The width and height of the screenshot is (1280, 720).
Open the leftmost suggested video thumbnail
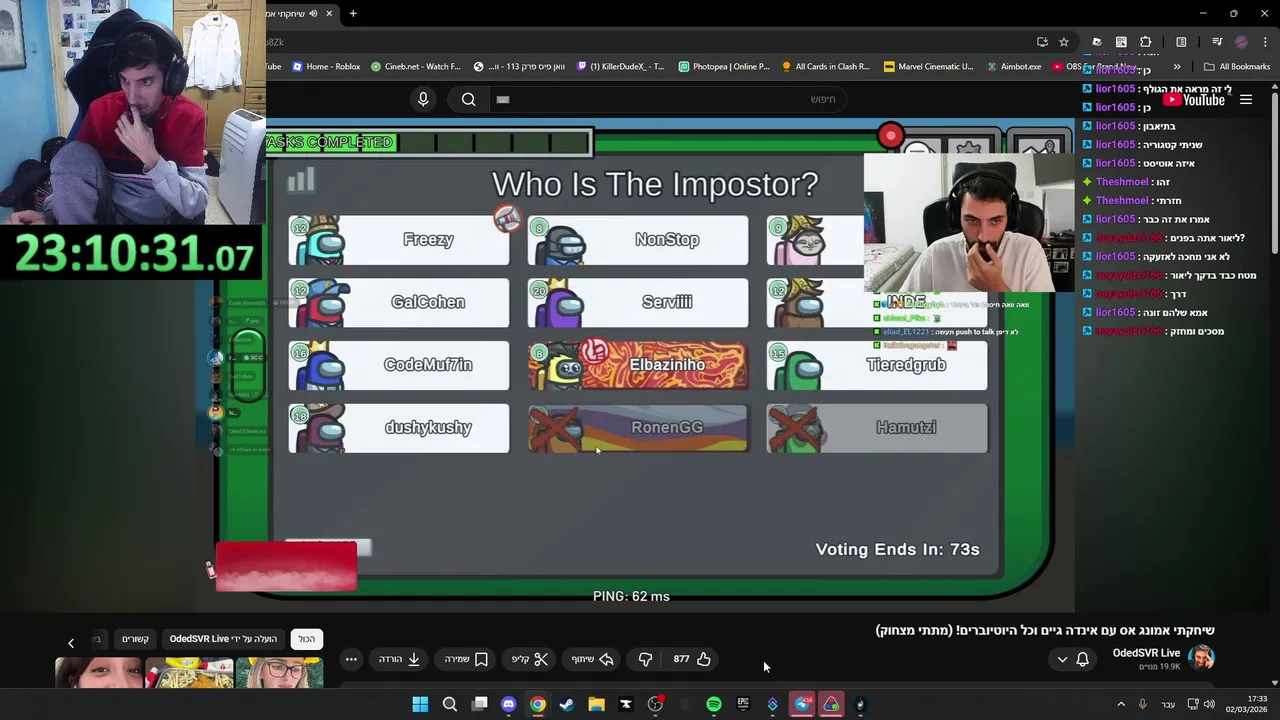click(100, 673)
